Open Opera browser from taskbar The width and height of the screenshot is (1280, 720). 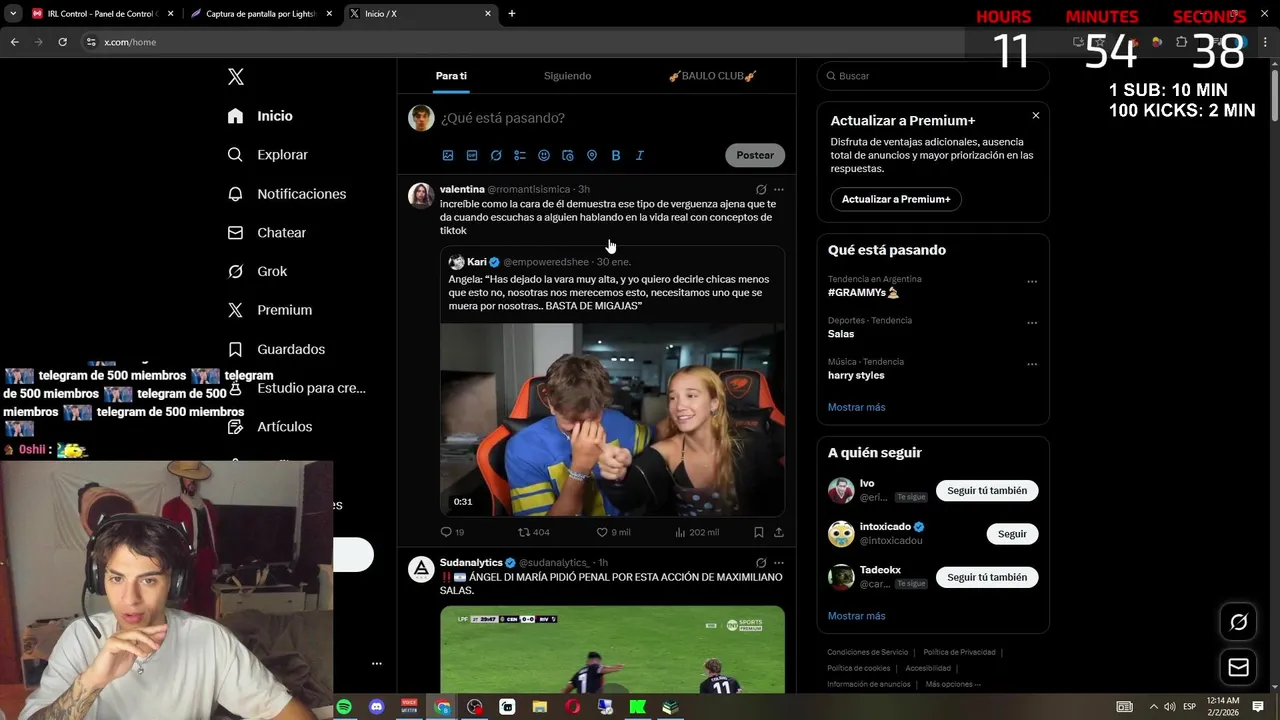pyautogui.click(x=573, y=707)
